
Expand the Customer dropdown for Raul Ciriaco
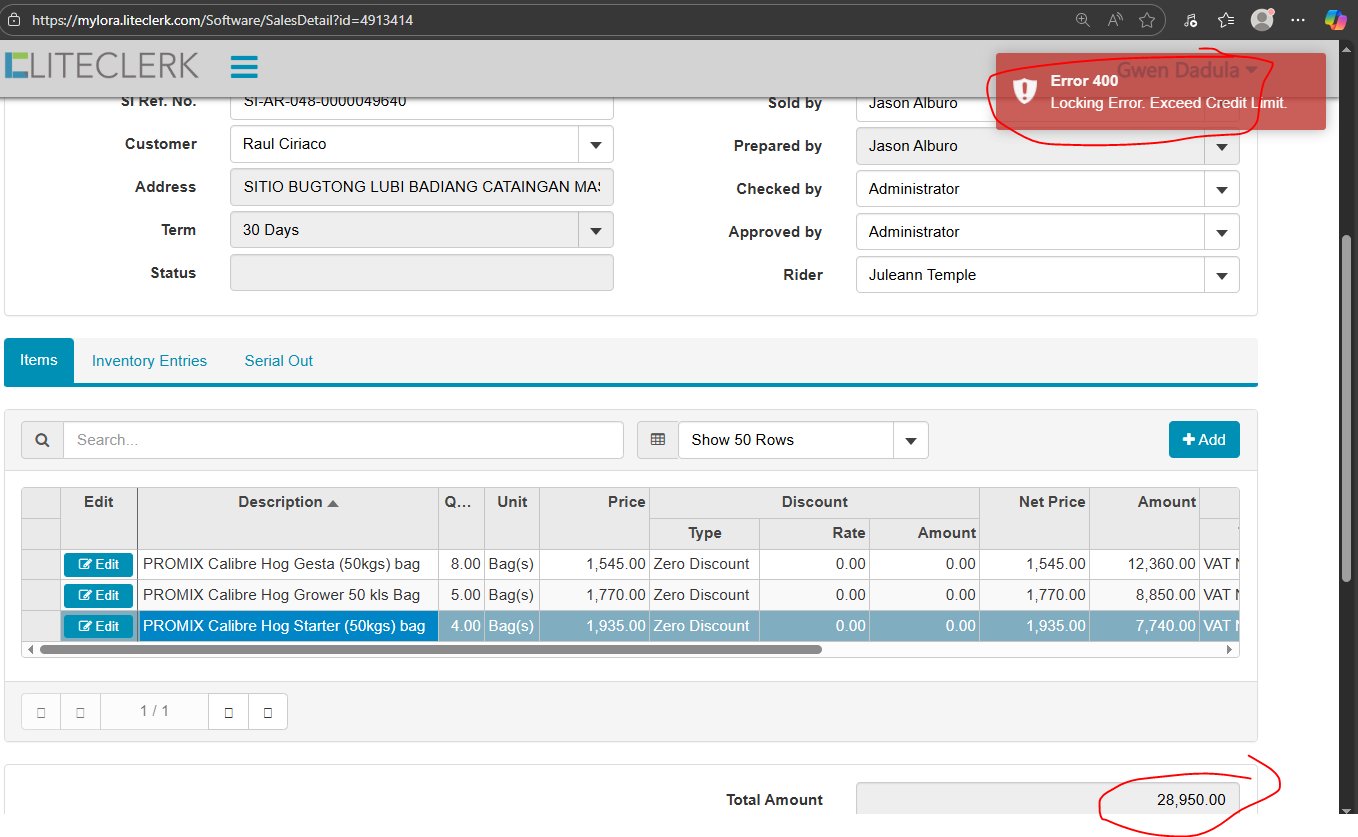pyautogui.click(x=596, y=144)
